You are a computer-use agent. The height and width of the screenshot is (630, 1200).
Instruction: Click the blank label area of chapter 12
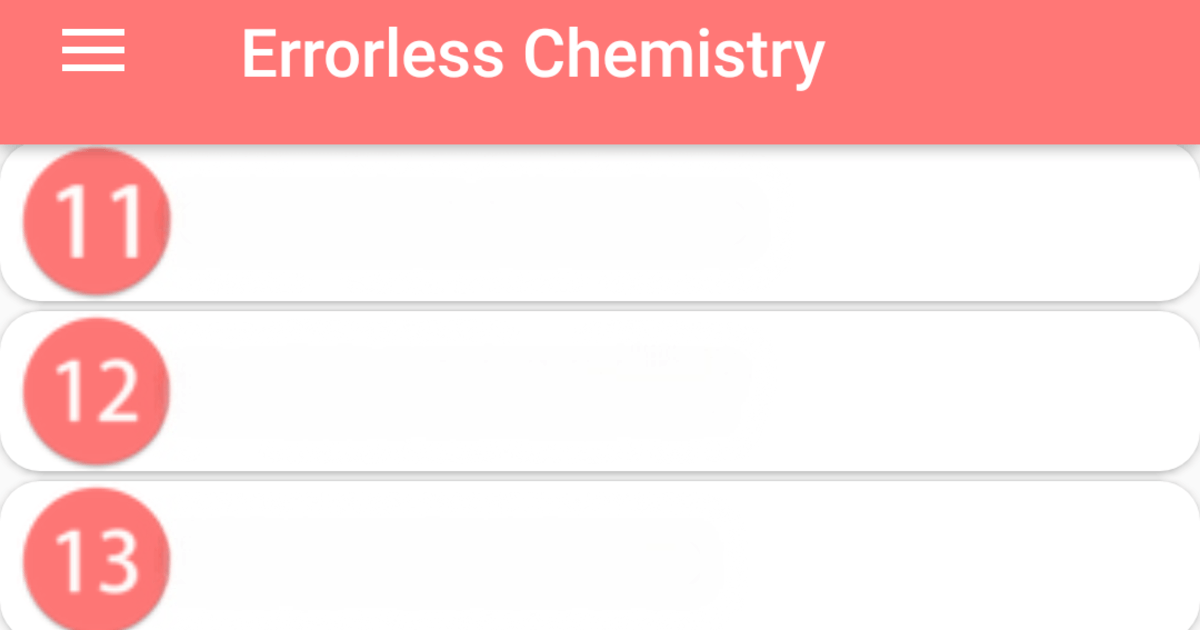coord(450,390)
